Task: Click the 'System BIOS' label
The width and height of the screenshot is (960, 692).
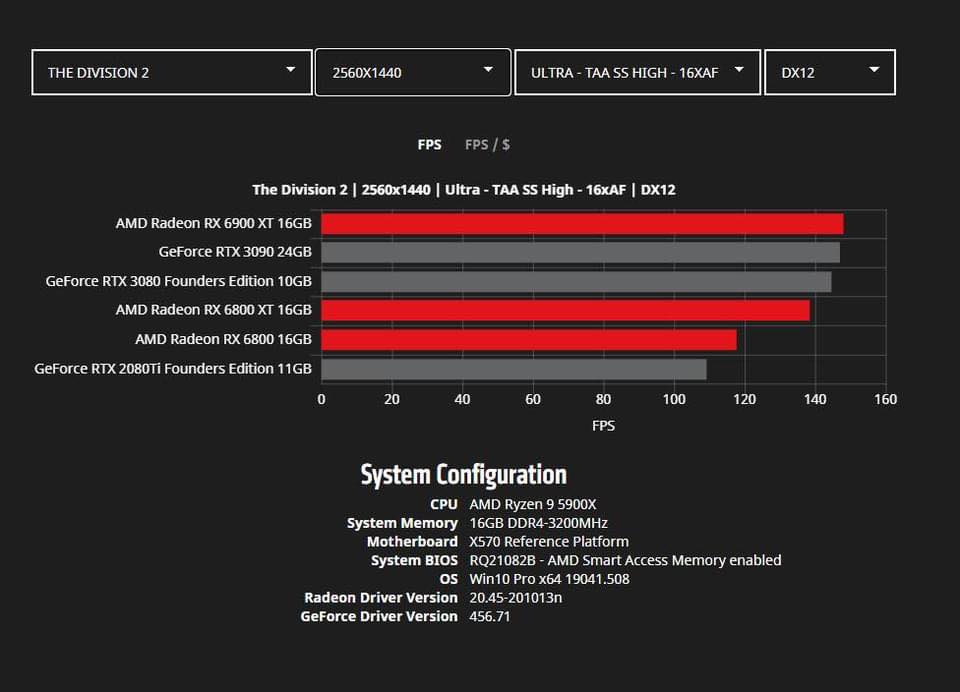Action: pos(414,560)
